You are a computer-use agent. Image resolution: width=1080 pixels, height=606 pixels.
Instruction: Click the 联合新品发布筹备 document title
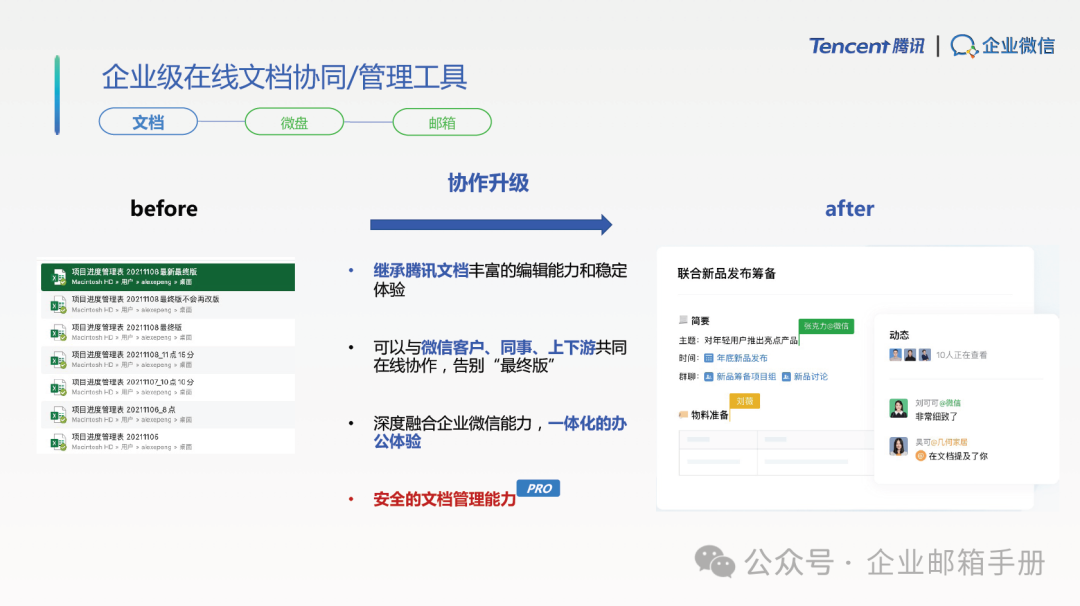pyautogui.click(x=727, y=273)
